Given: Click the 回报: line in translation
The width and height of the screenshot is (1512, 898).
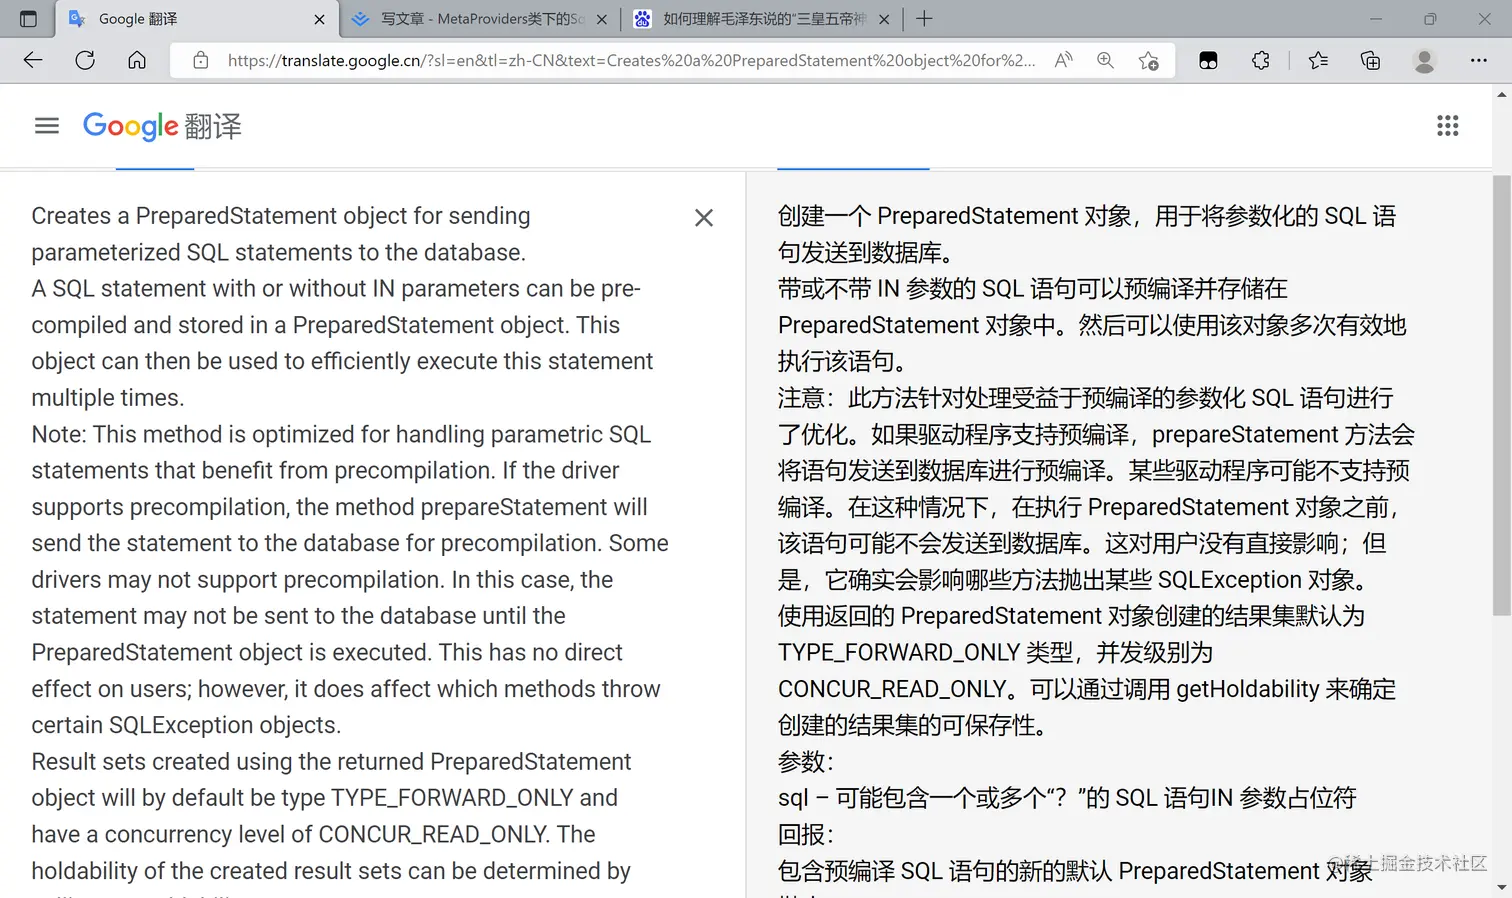Looking at the screenshot, I should (x=806, y=835).
